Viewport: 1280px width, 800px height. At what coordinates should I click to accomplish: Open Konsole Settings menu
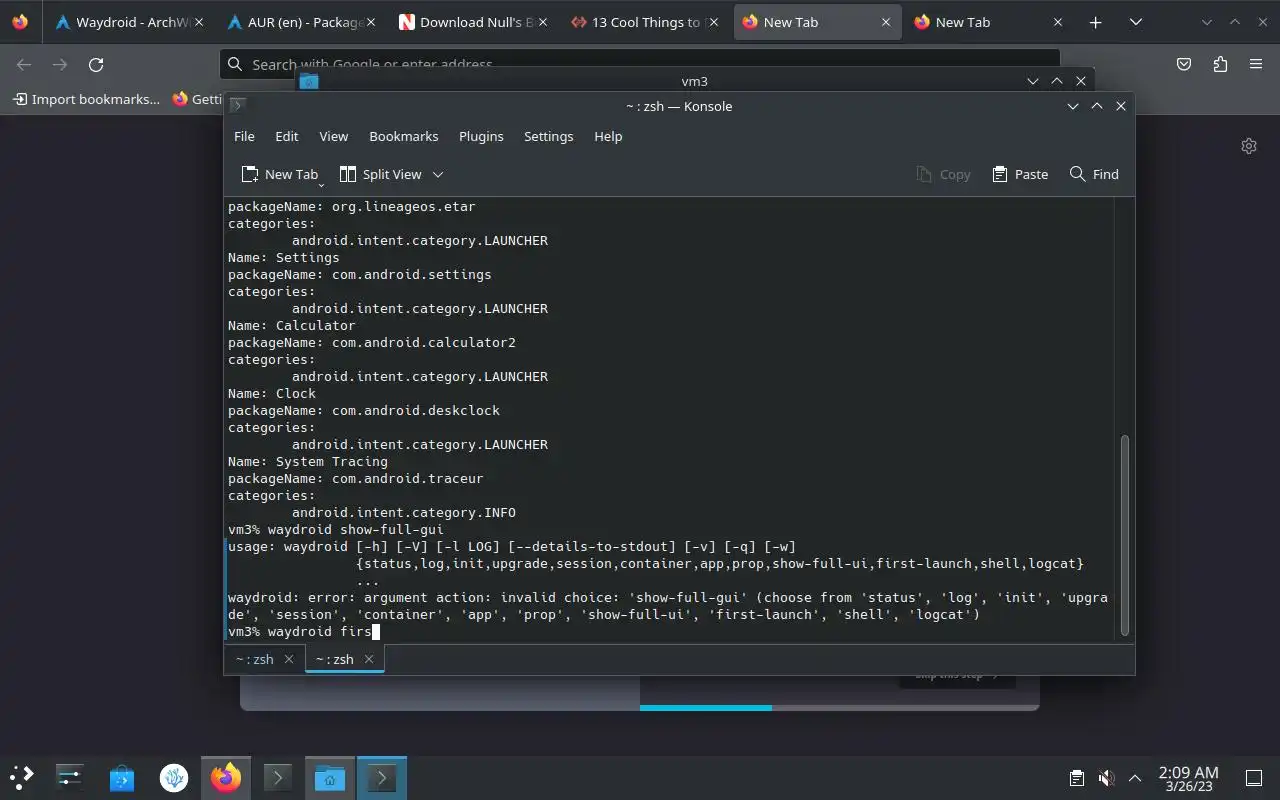549,136
